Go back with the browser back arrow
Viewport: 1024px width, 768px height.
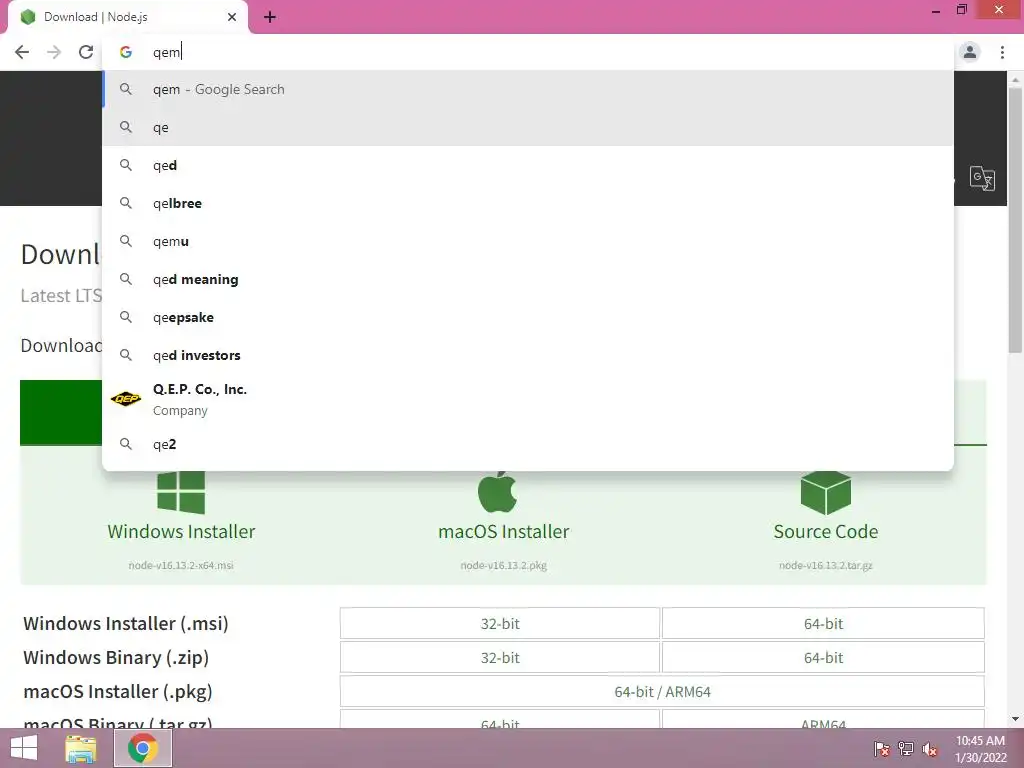click(x=22, y=52)
